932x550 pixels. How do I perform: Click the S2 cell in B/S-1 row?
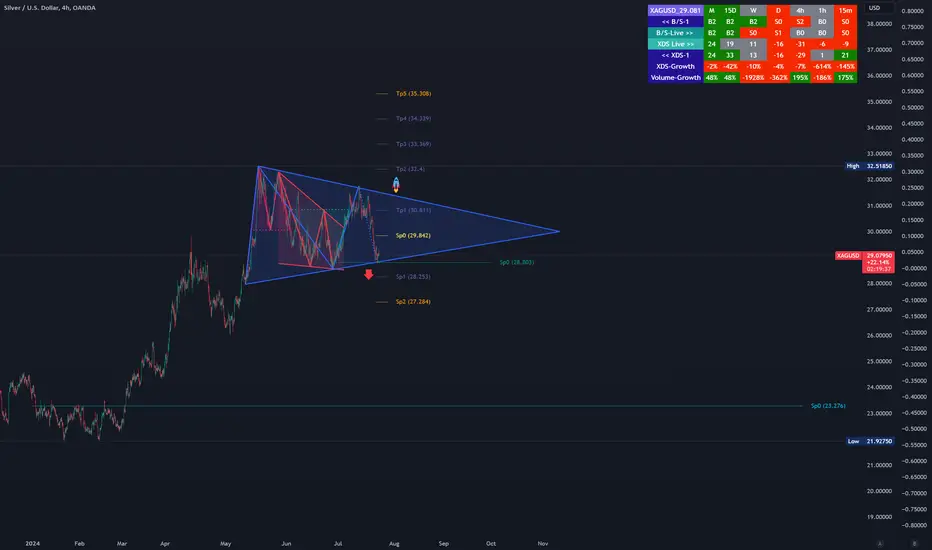(x=800, y=21)
